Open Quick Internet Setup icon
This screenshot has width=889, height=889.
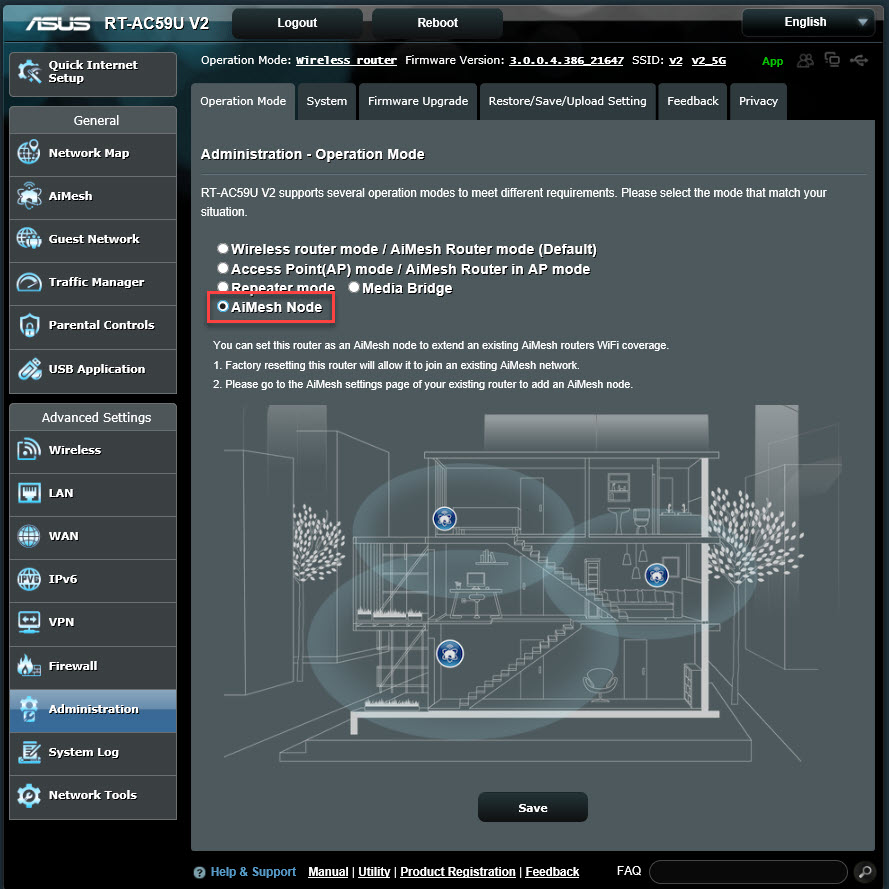(29, 71)
